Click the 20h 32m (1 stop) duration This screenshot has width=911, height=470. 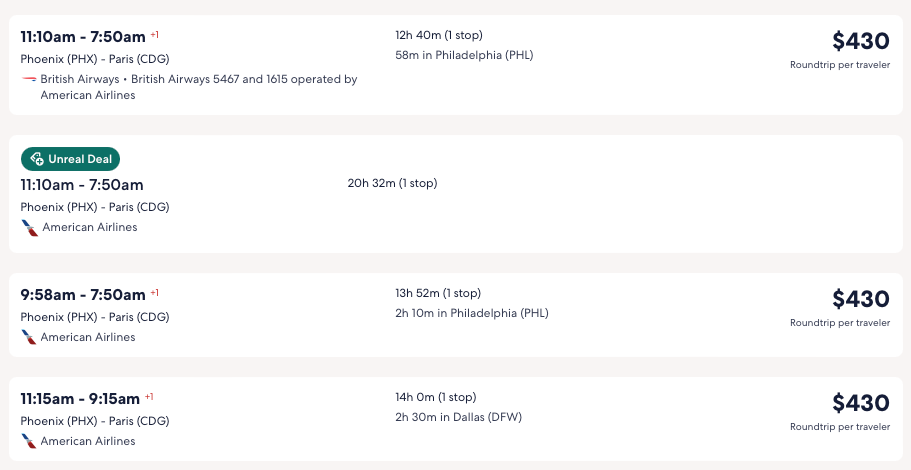click(x=392, y=183)
